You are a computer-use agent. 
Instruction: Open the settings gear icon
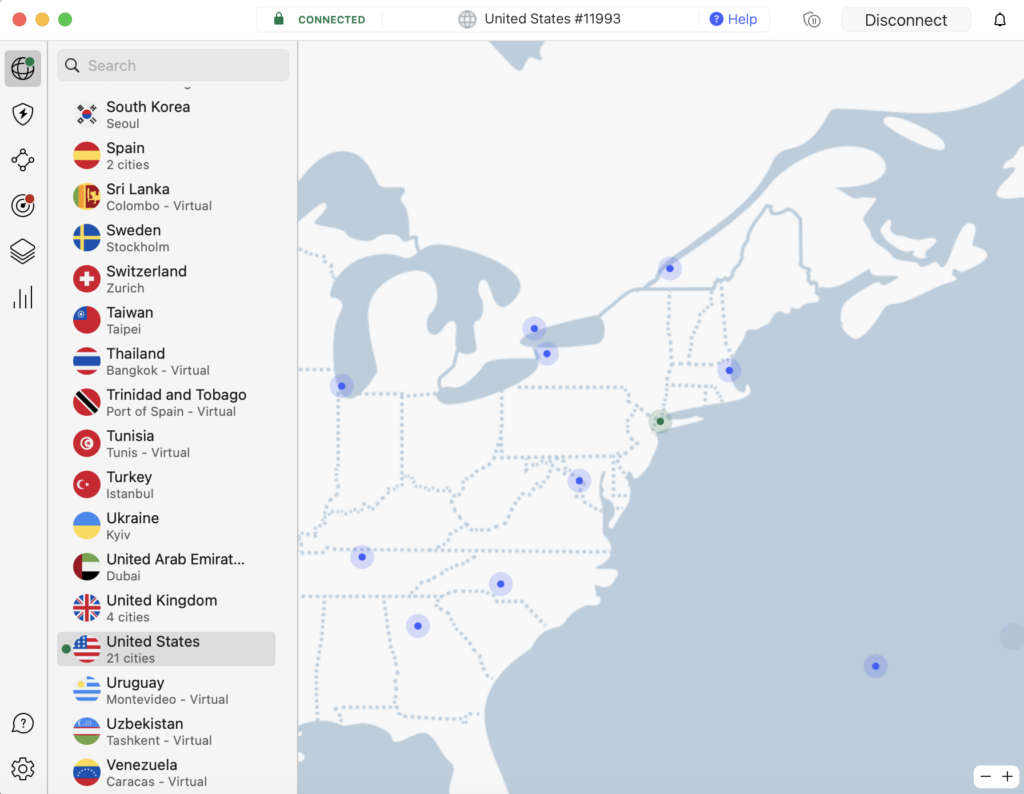click(23, 769)
